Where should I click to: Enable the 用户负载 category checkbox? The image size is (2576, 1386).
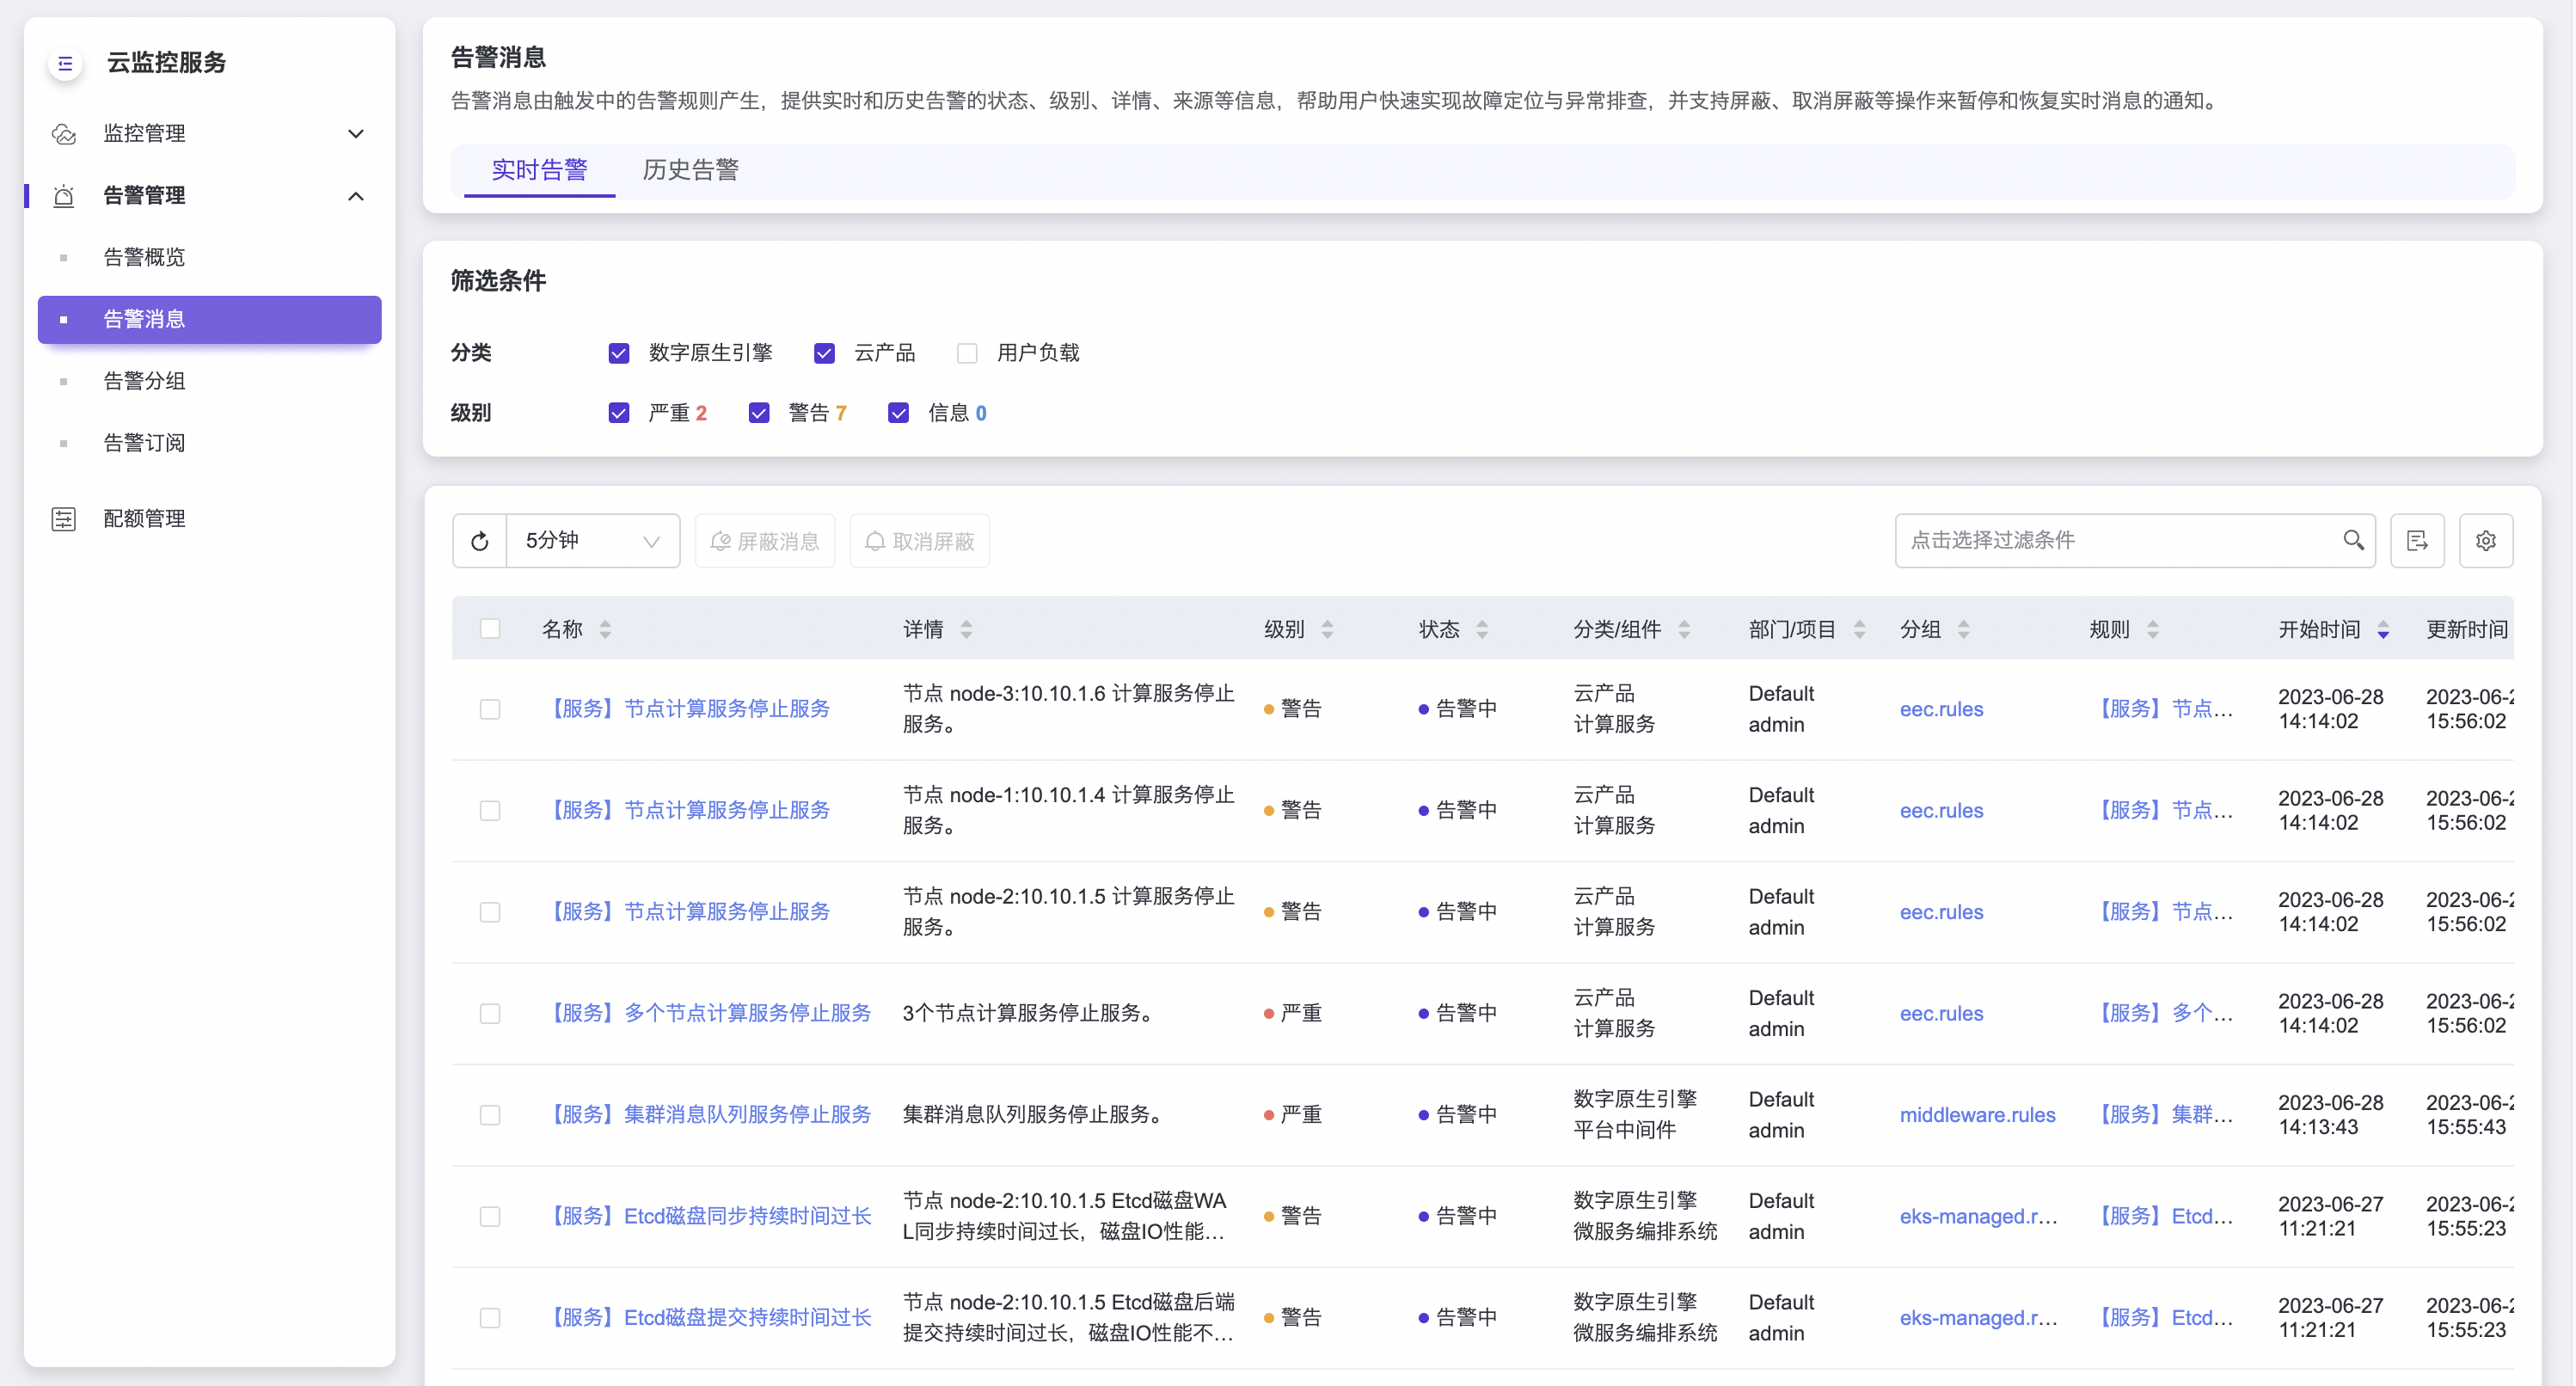point(967,353)
